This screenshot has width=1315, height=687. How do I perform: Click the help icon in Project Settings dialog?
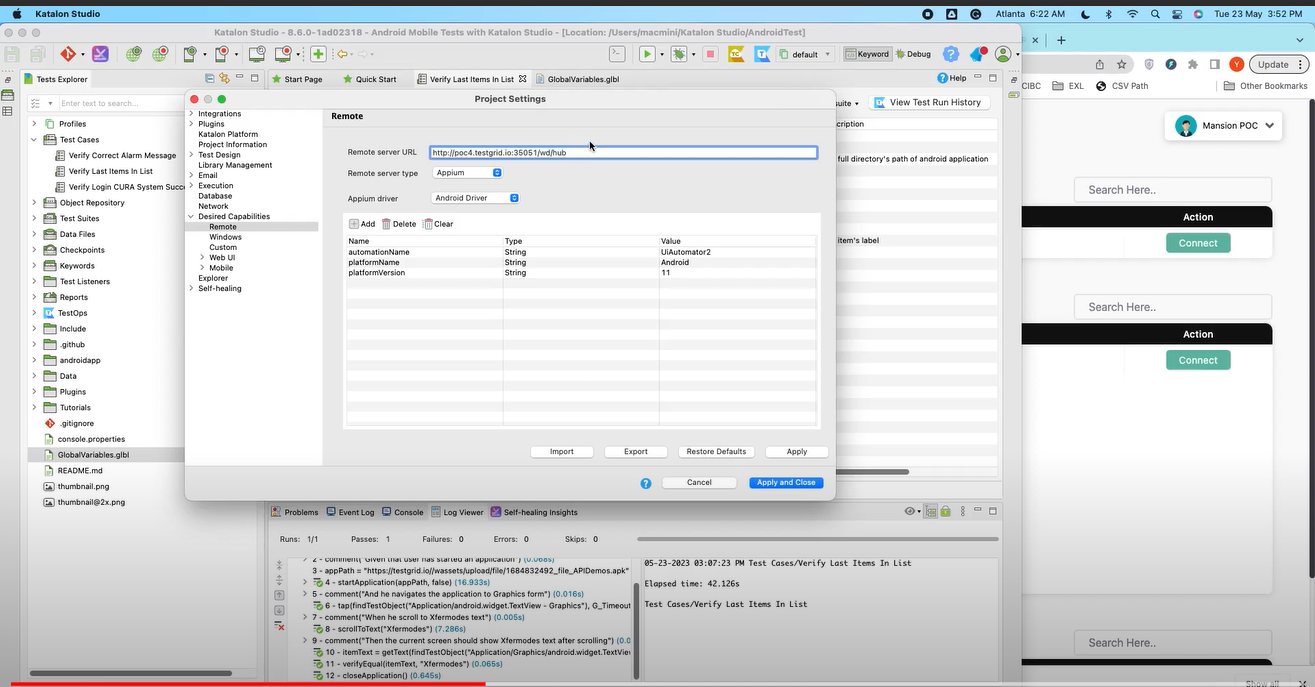tap(646, 483)
